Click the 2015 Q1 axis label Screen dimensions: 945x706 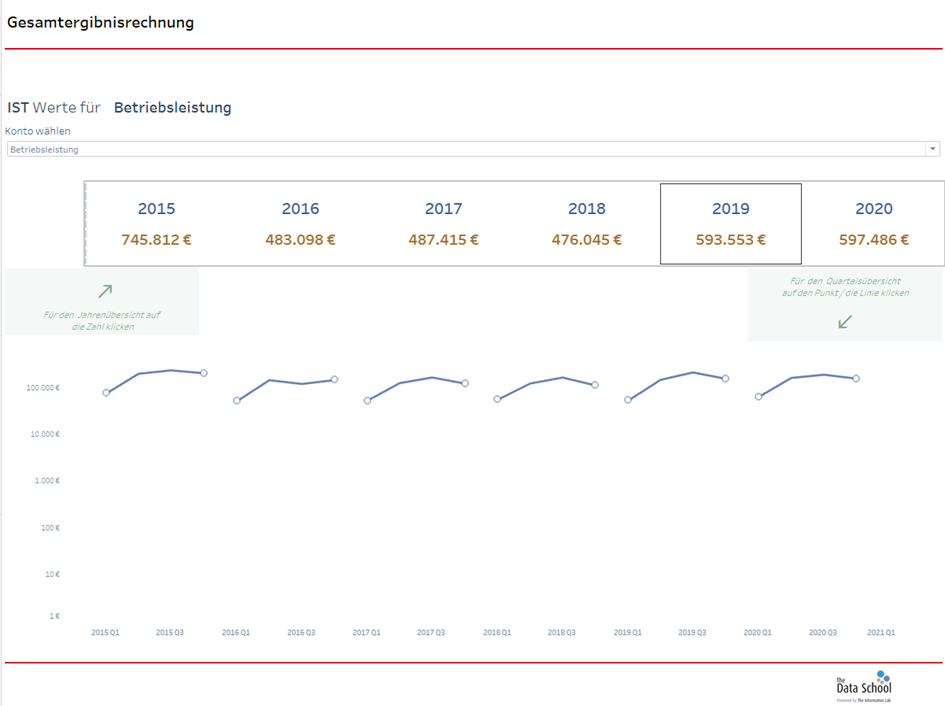(105, 632)
